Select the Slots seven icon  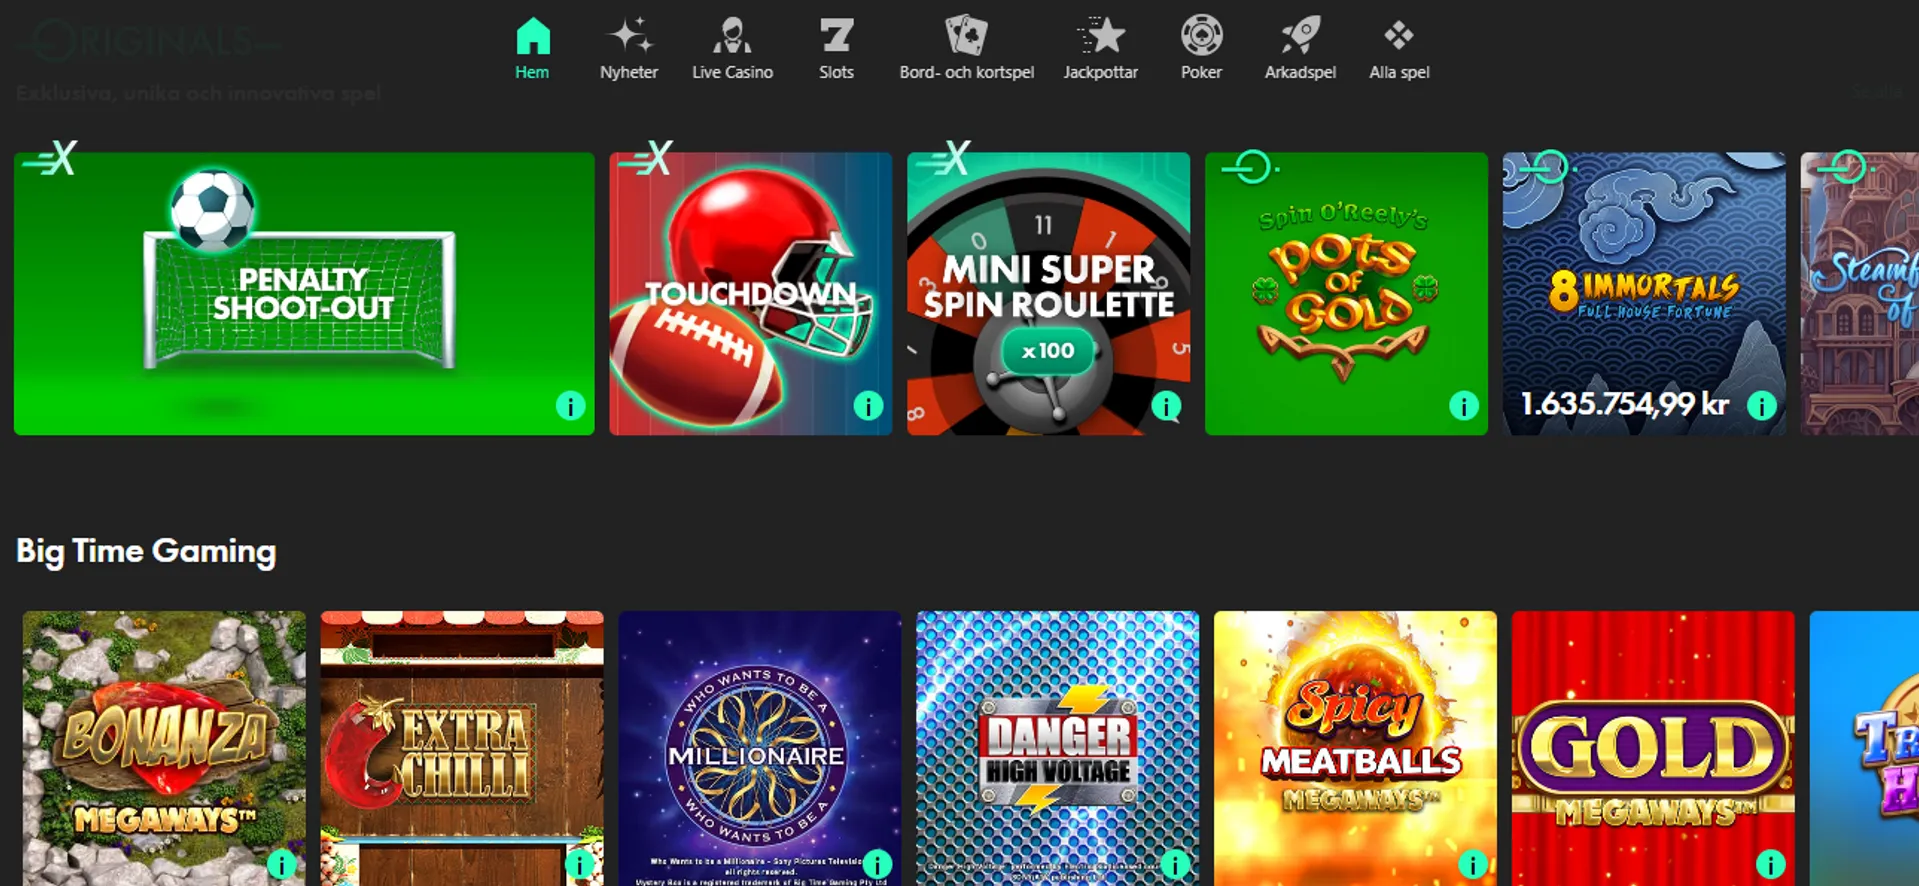[837, 36]
